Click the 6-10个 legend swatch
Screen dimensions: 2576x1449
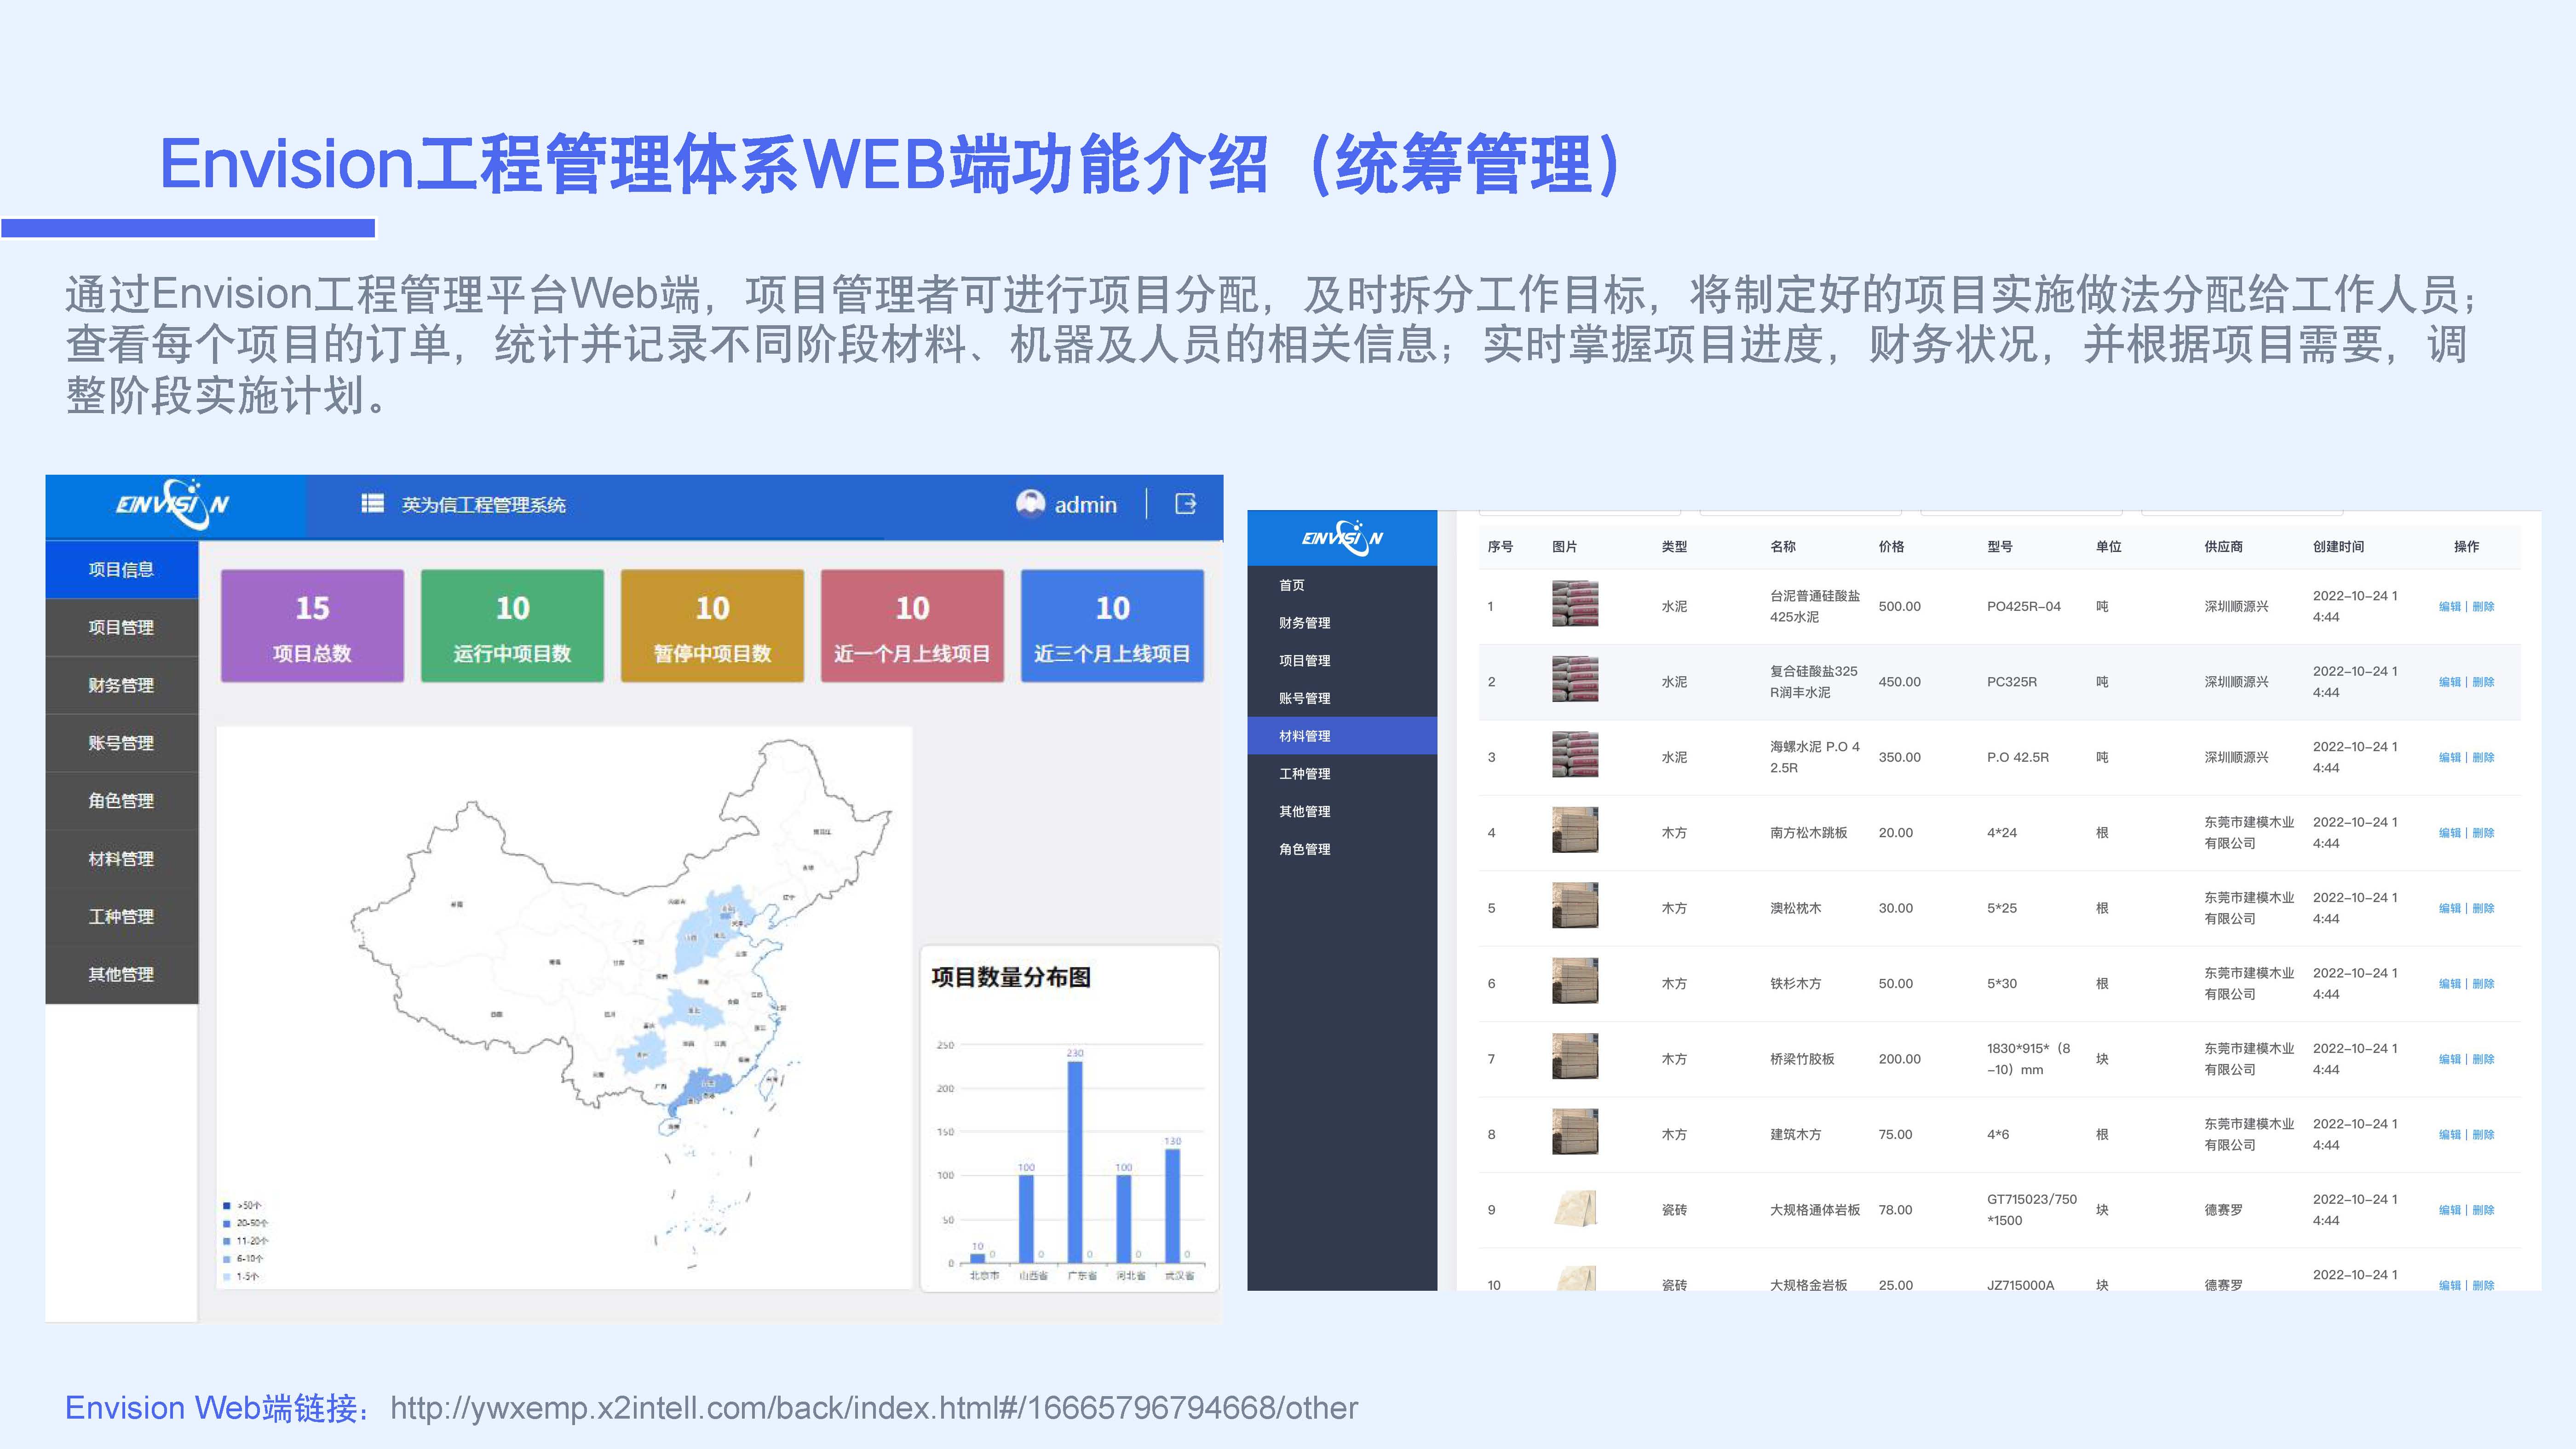227,1259
